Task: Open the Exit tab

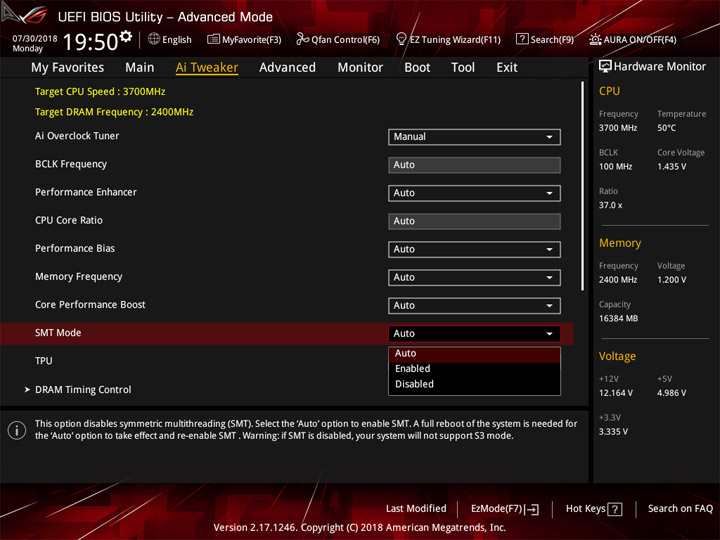Action: point(507,68)
